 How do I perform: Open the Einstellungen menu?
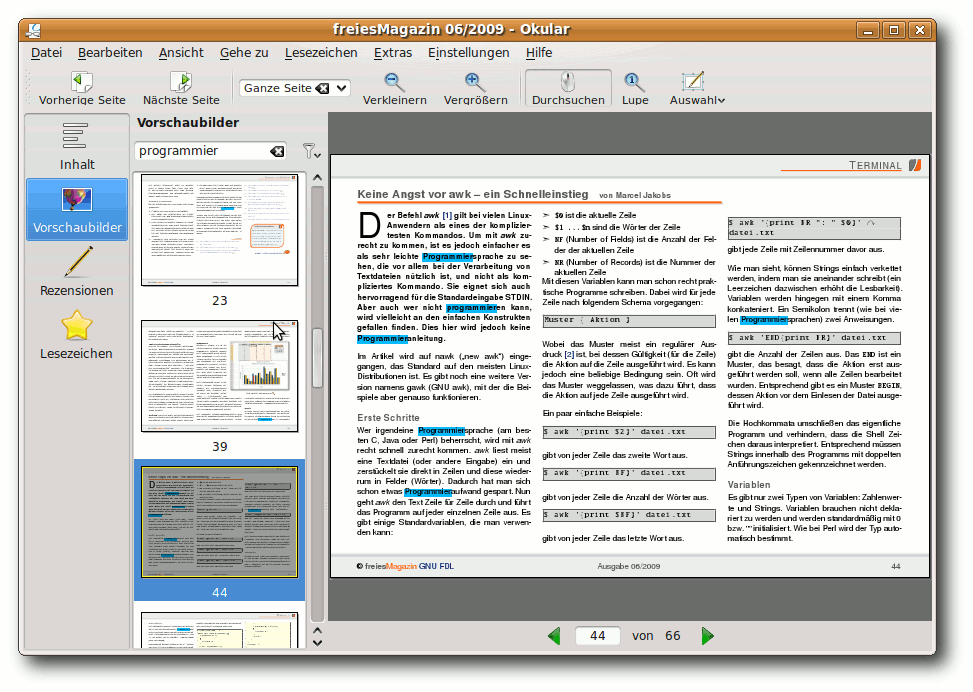click(x=469, y=53)
